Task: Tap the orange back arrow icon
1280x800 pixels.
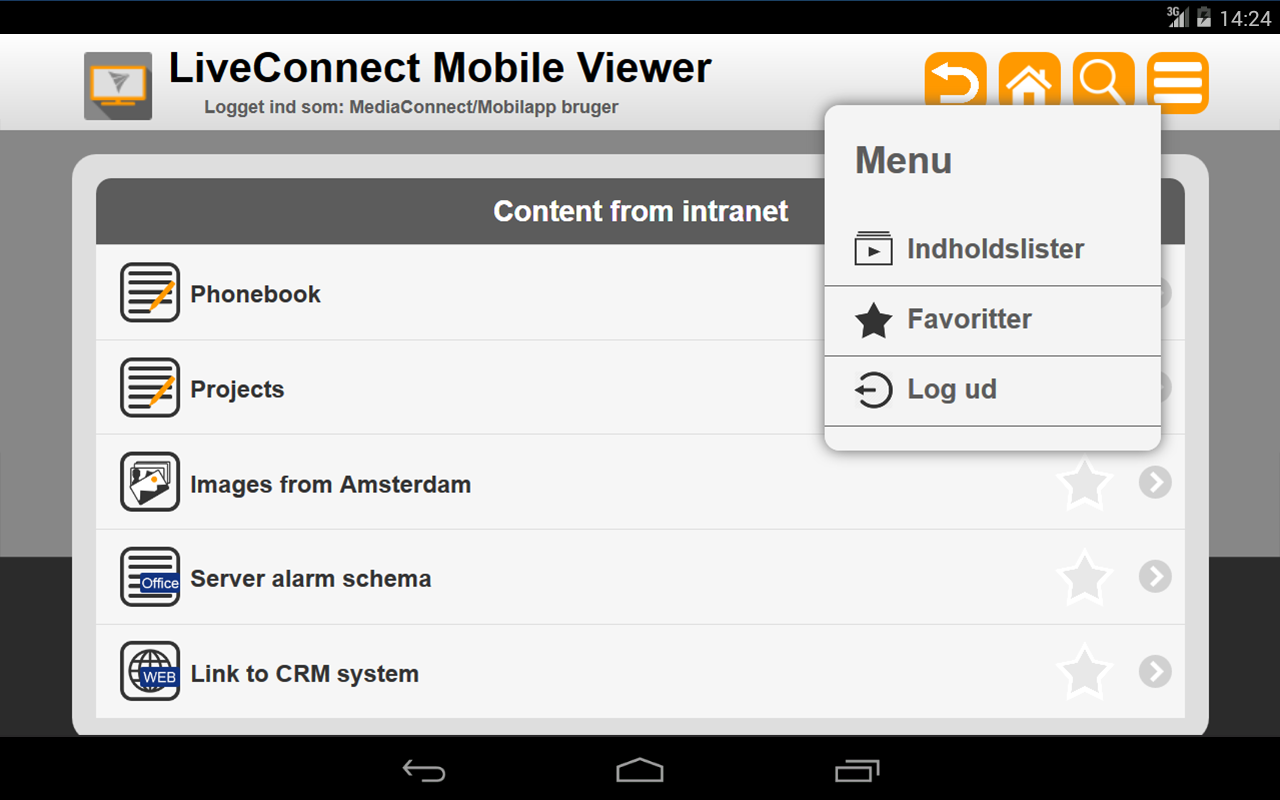Action: 955,82
